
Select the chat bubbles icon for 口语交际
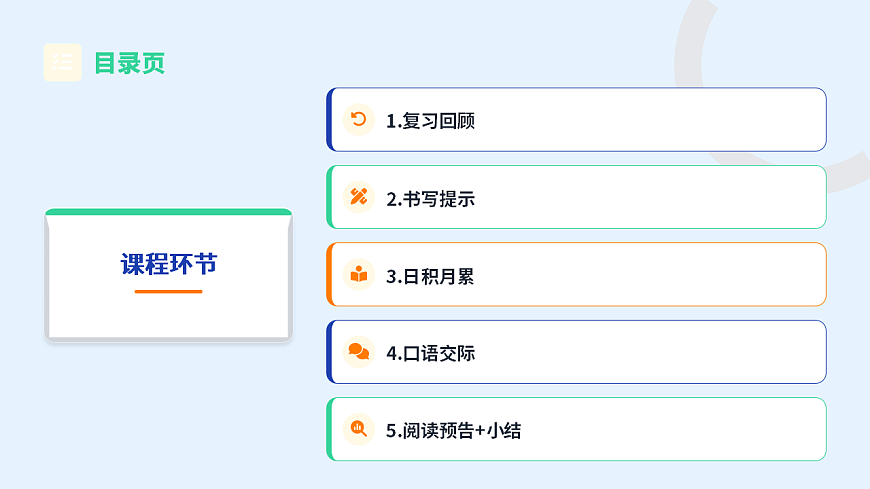(x=358, y=352)
